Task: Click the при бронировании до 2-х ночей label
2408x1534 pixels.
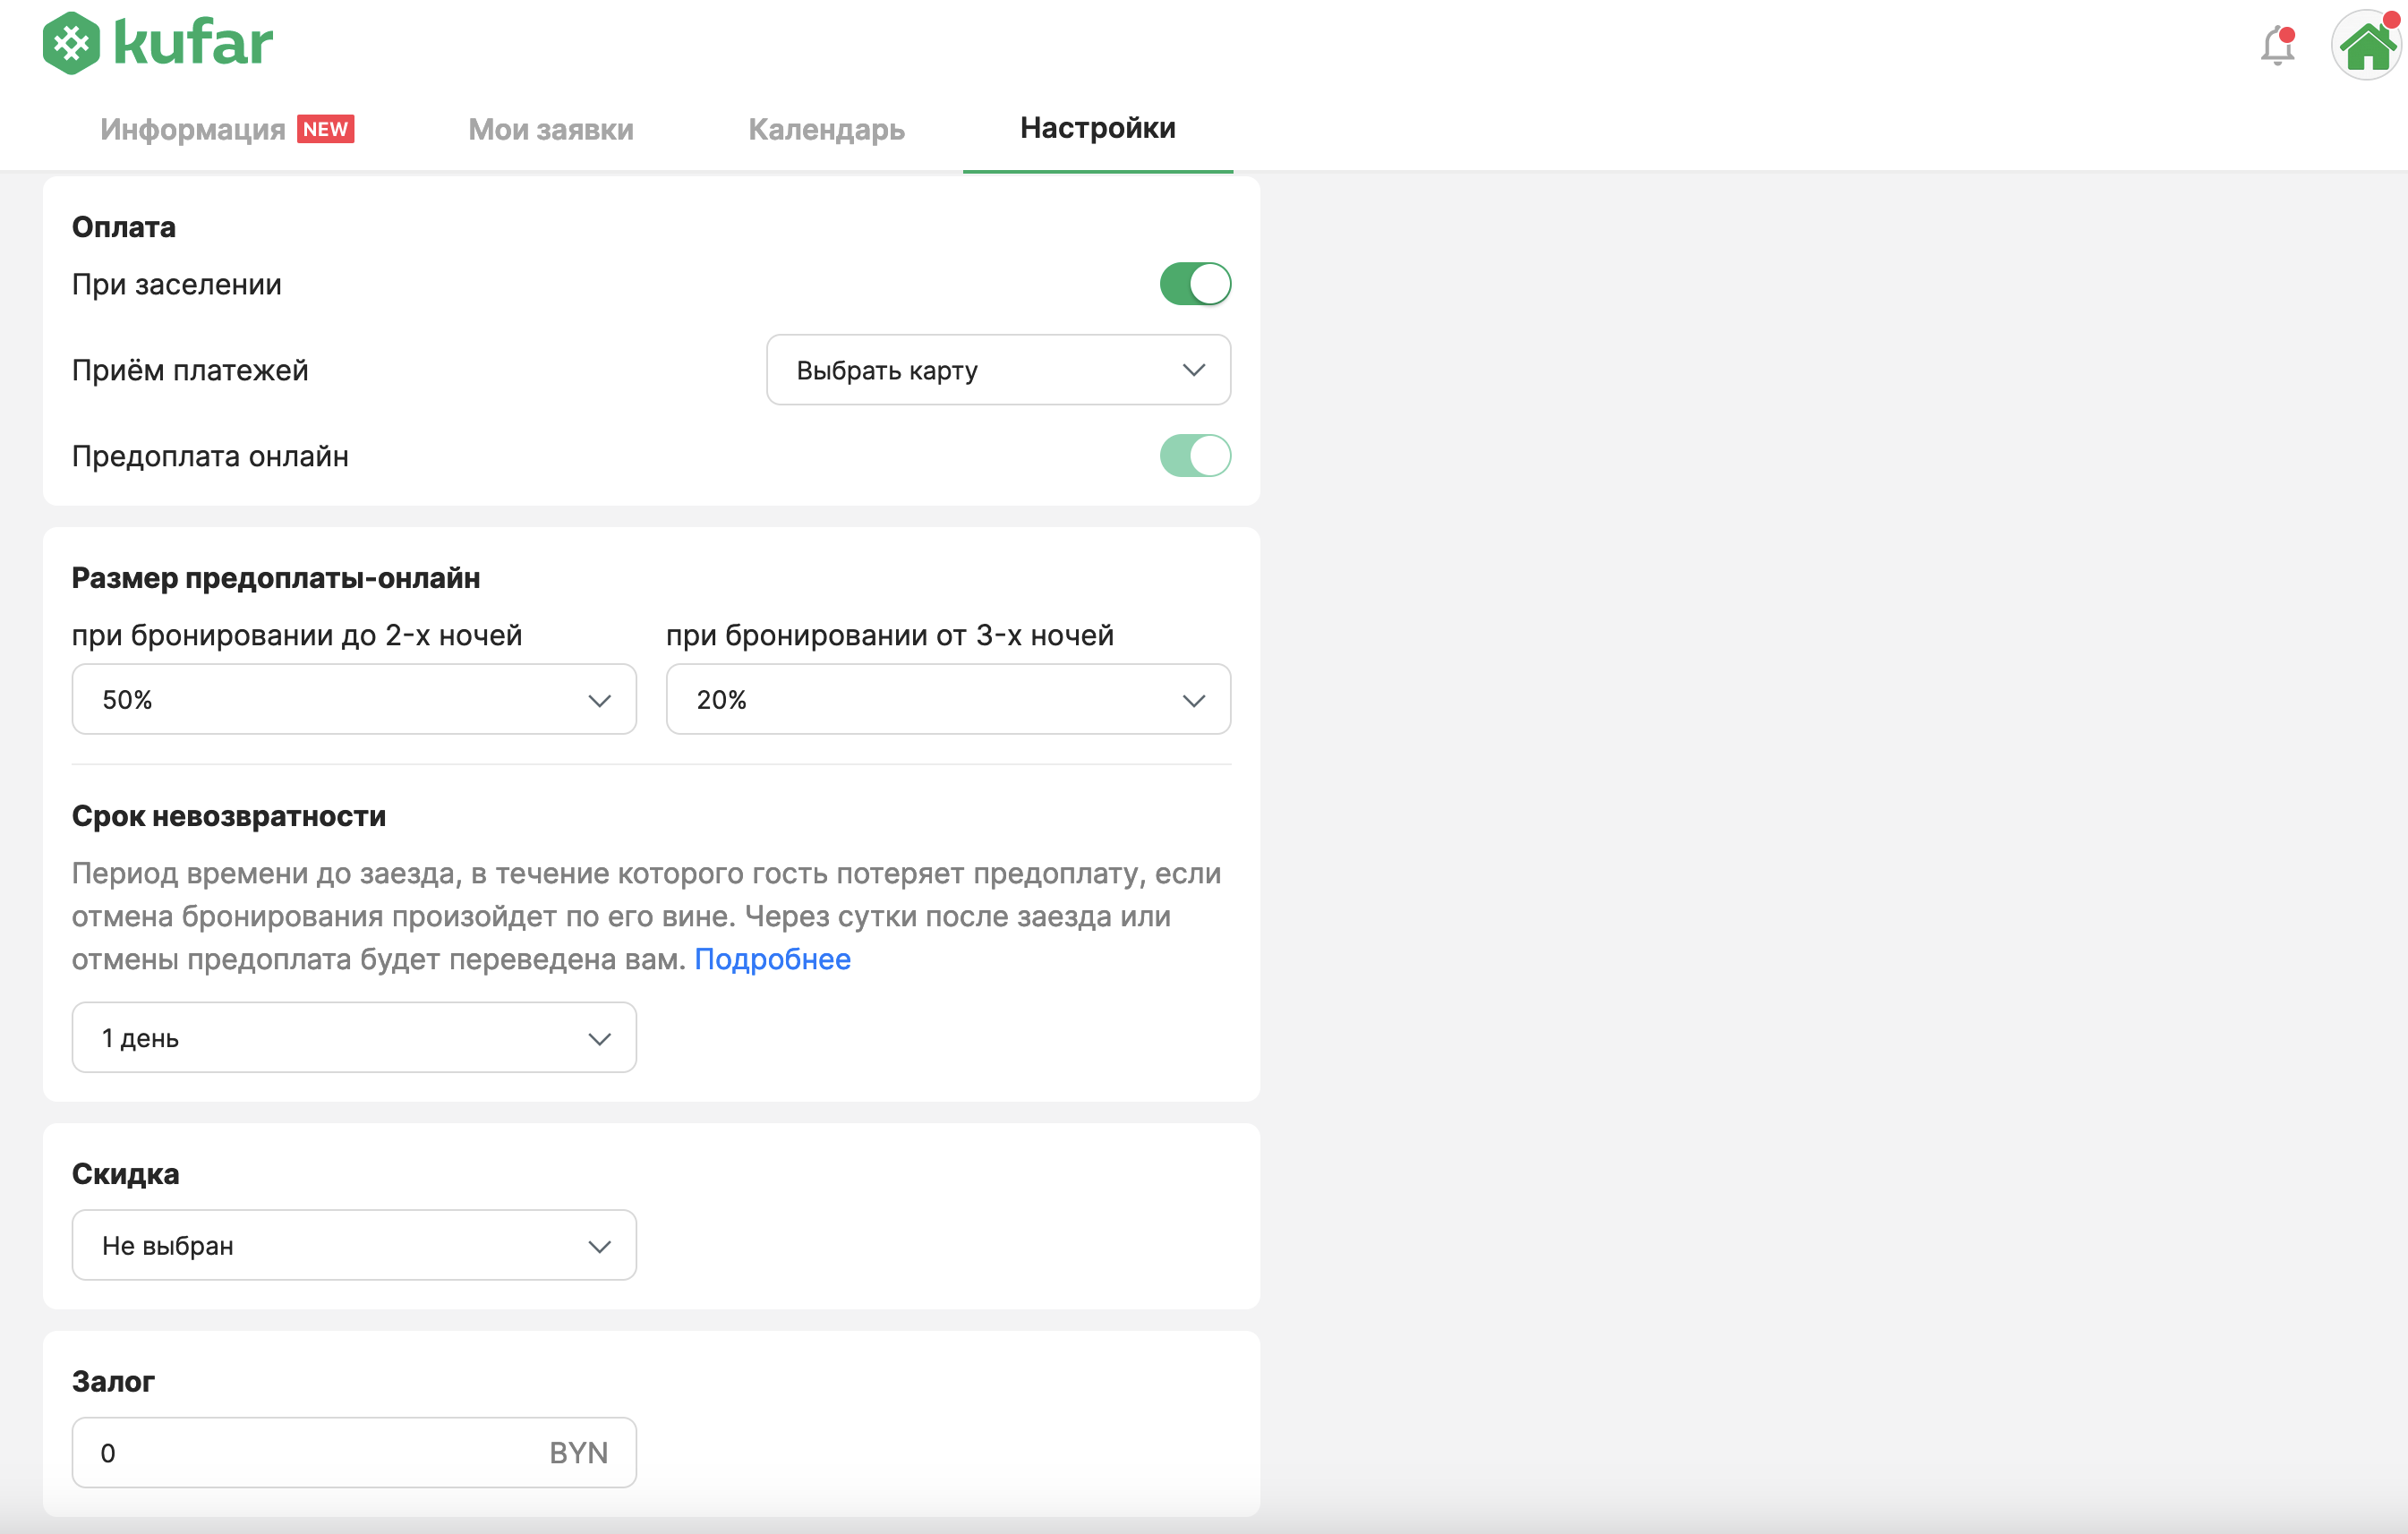Action: pos(297,635)
